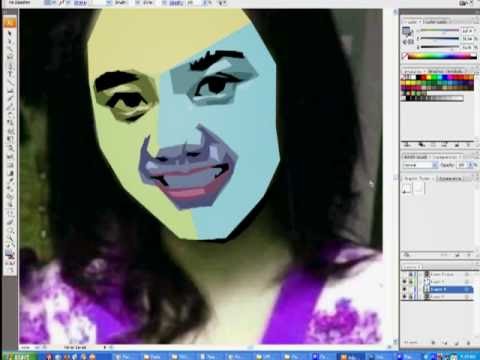Viewport: 480px width, 360px height.
Task: Click the first color value field
Action: click(467, 31)
